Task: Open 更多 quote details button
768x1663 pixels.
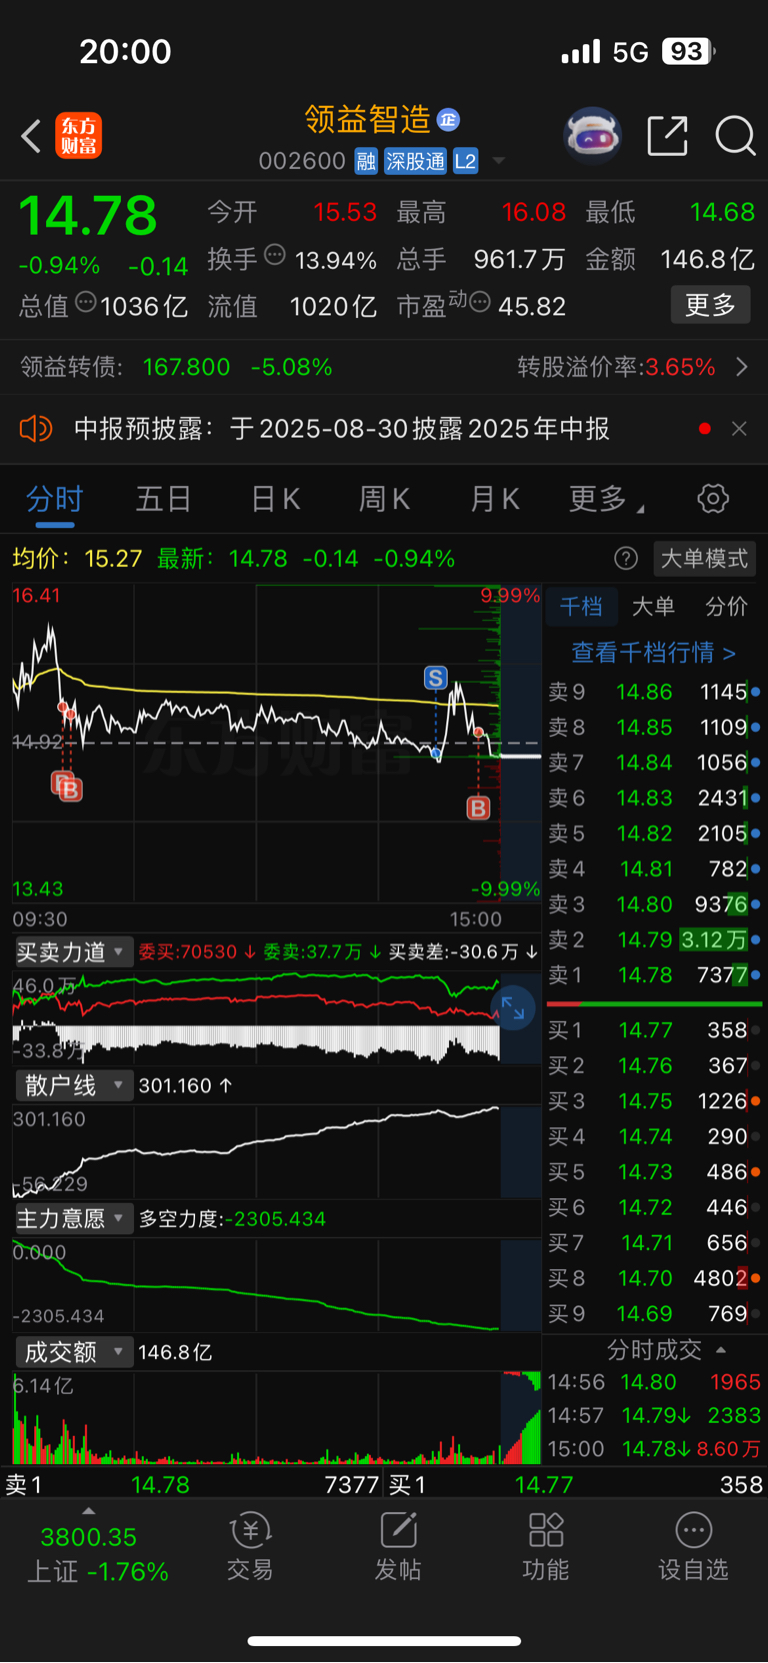Action: [x=710, y=305]
